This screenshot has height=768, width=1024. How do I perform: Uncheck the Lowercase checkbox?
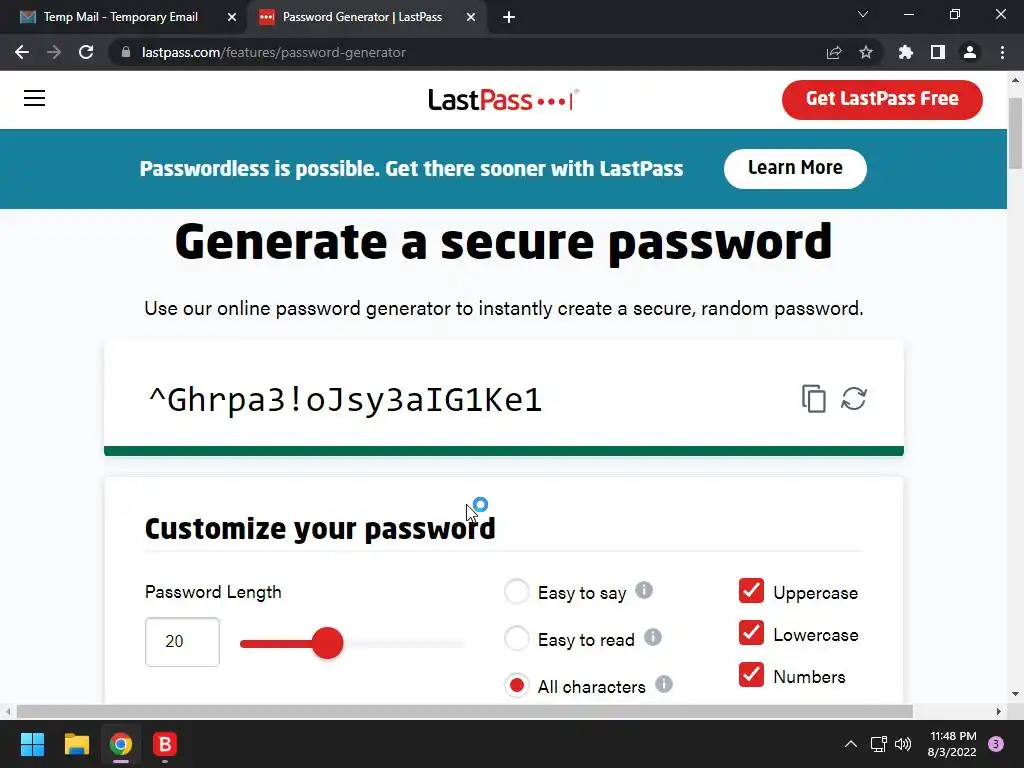(x=751, y=632)
